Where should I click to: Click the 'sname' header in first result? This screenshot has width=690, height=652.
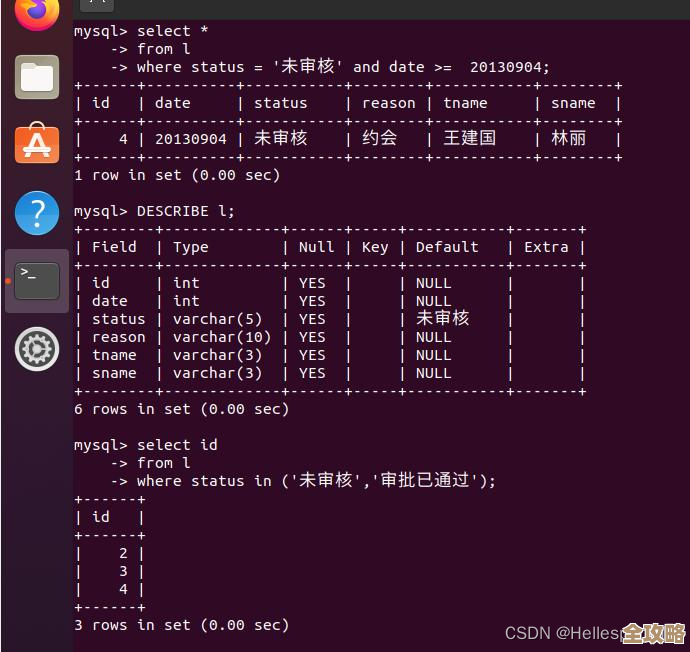(573, 103)
